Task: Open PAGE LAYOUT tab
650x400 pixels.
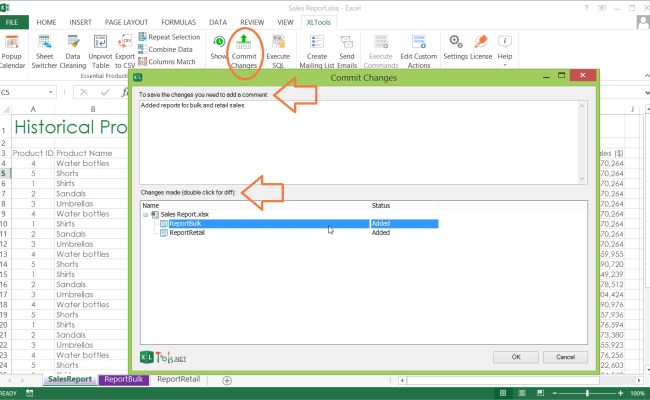Action: 126,22
